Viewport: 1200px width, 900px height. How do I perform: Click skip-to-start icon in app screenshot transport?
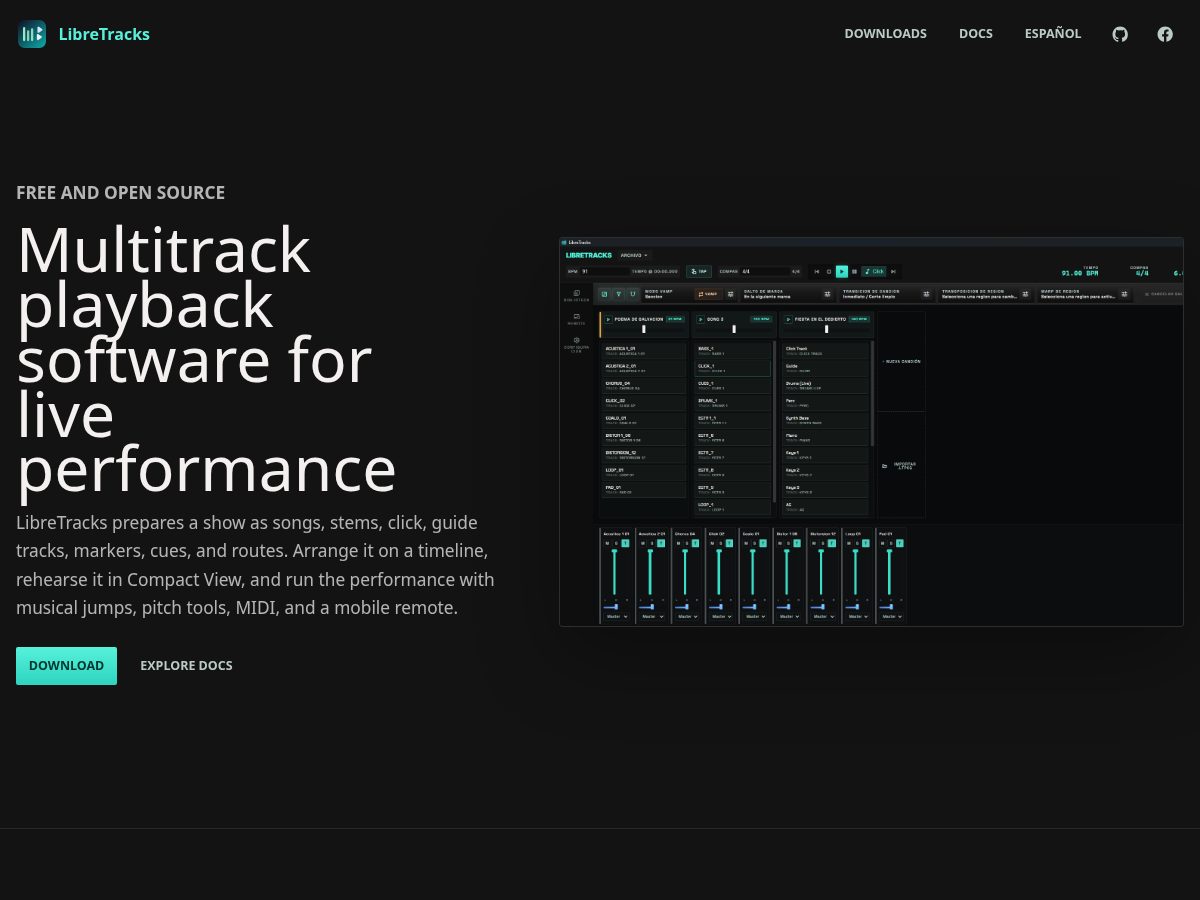coord(817,271)
